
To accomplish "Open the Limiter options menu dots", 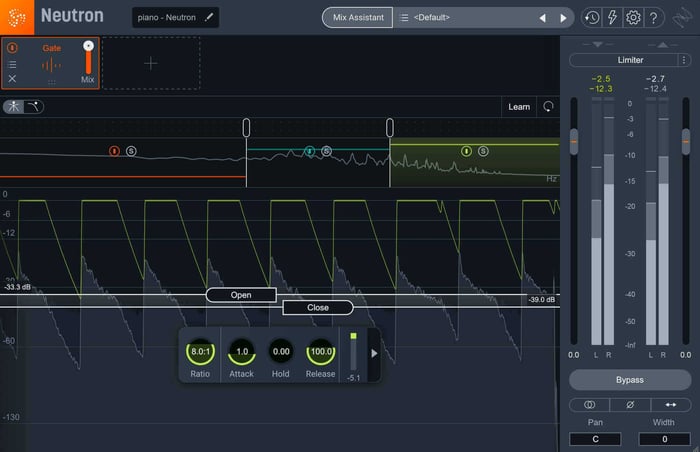I will tap(683, 60).
